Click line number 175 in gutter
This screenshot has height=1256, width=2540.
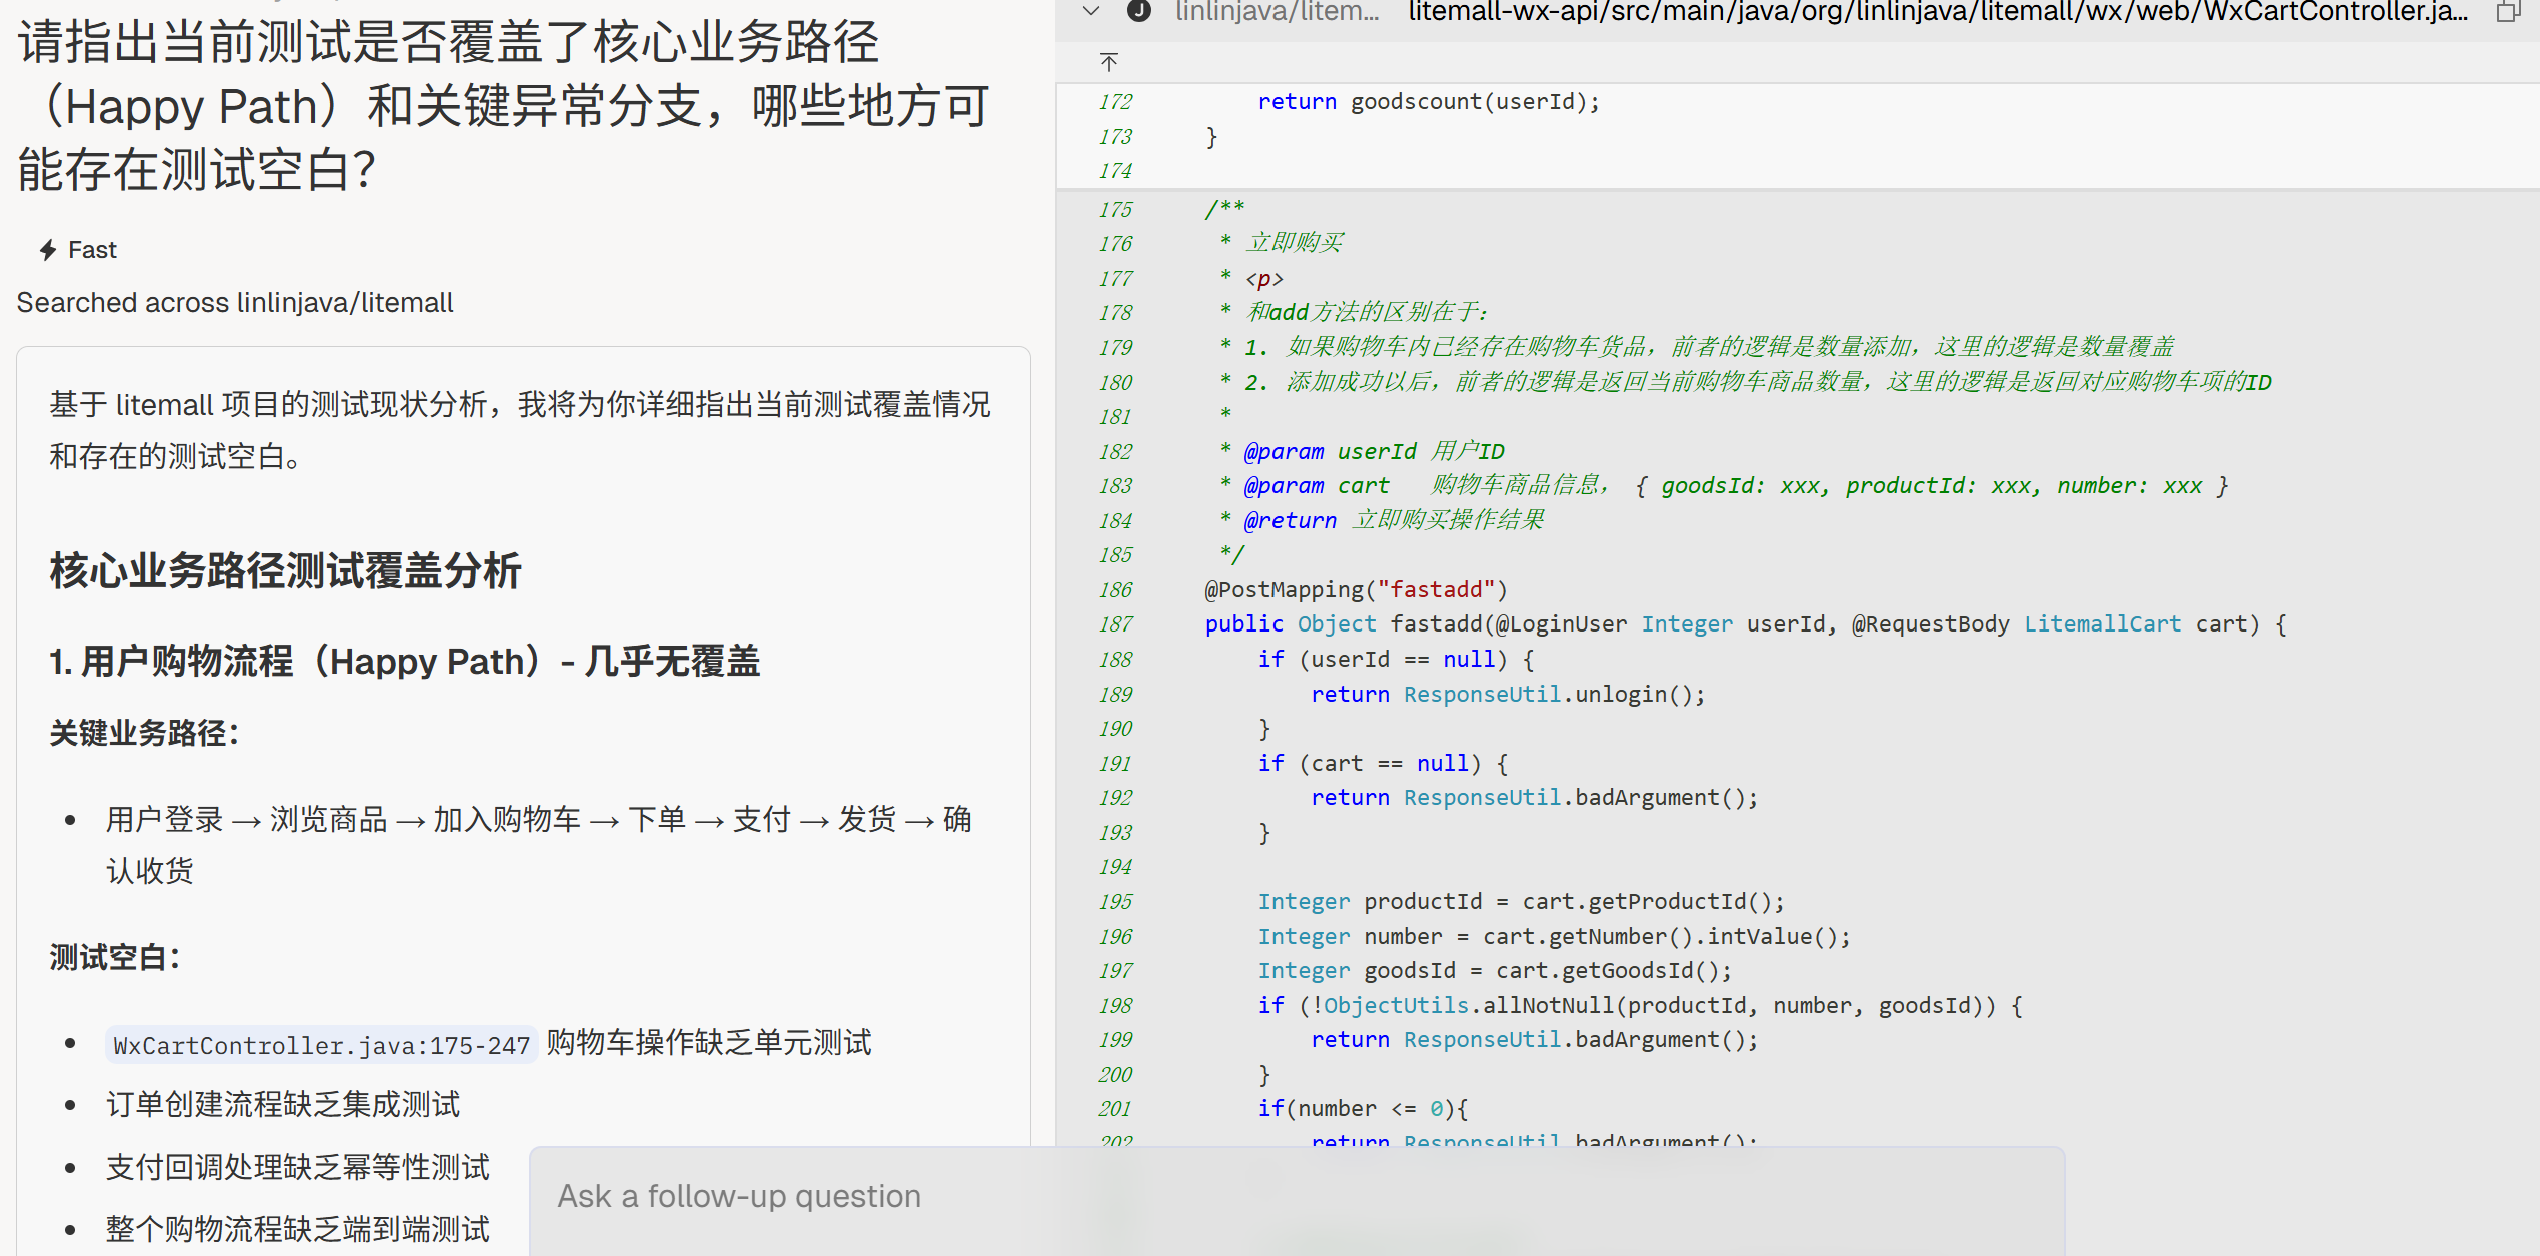[1115, 210]
